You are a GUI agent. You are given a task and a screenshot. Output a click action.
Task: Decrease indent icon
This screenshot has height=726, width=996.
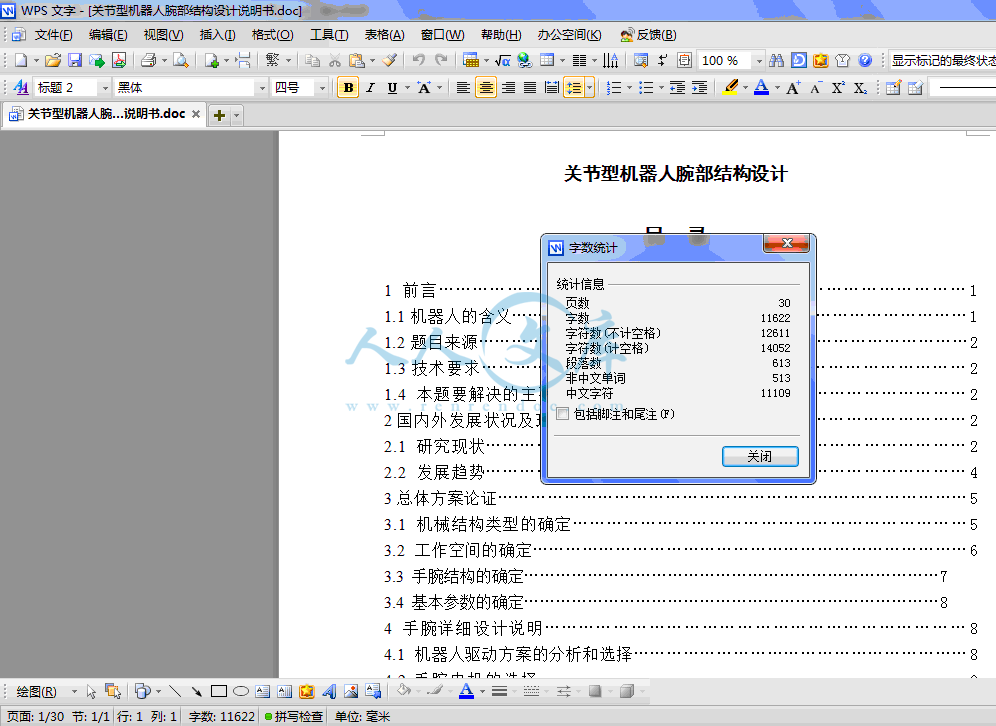(x=677, y=88)
